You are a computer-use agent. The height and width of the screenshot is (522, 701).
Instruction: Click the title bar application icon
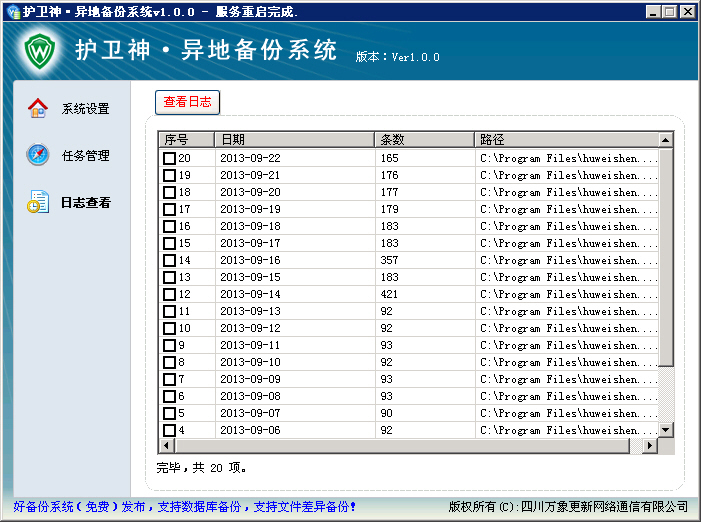[x=12, y=11]
